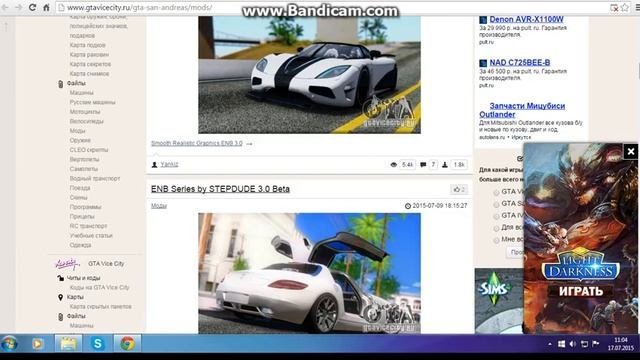Open Skype from the taskbar
Viewport: 640px width, 360px height.
[98, 344]
